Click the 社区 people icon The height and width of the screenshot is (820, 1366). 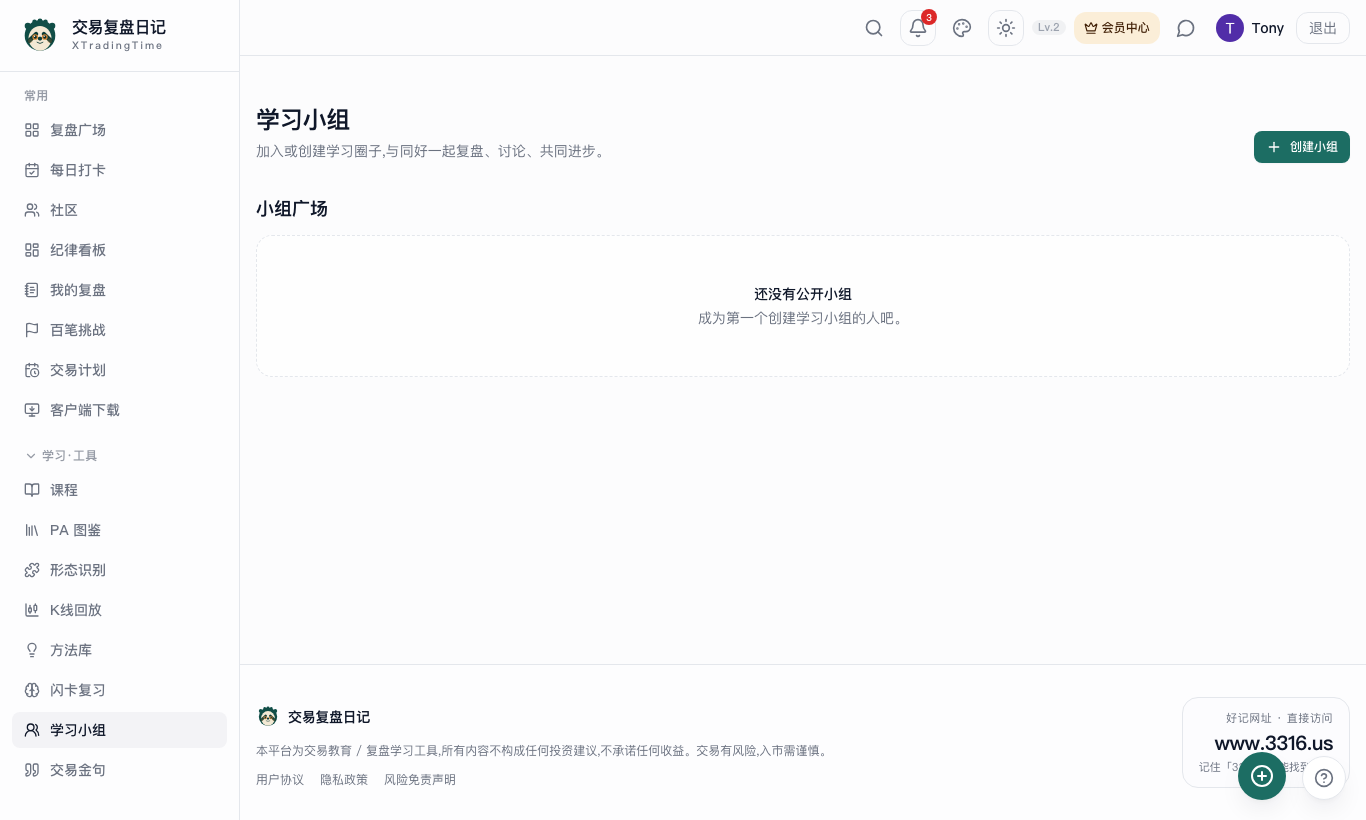click(x=32, y=210)
